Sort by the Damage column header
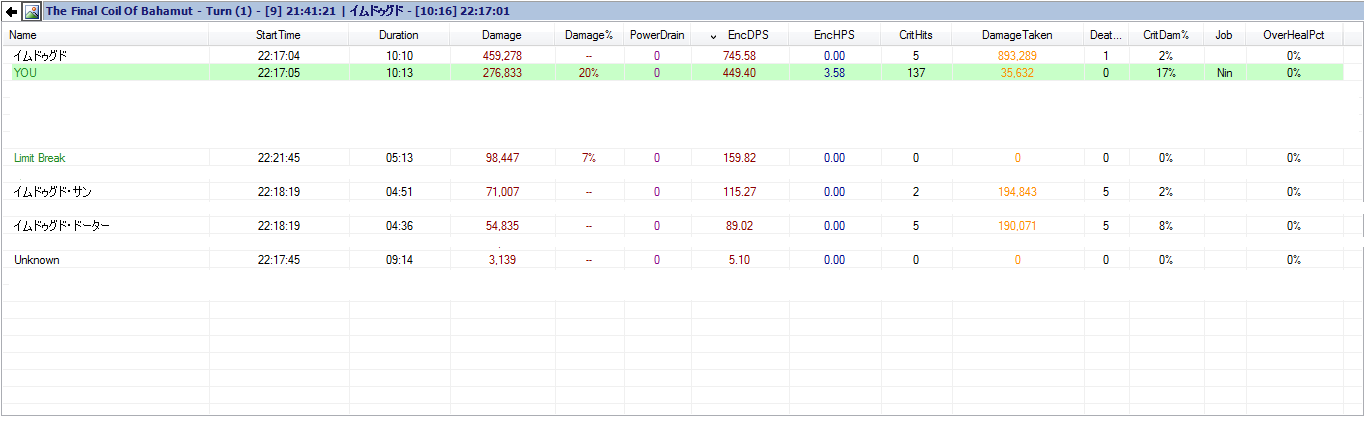 click(x=501, y=35)
